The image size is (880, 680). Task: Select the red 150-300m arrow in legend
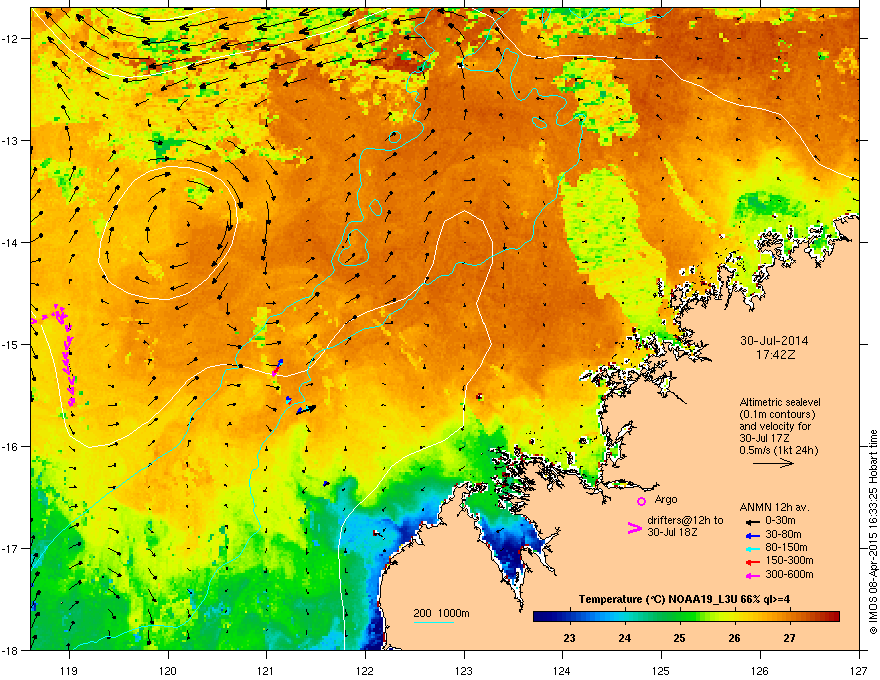coord(752,561)
